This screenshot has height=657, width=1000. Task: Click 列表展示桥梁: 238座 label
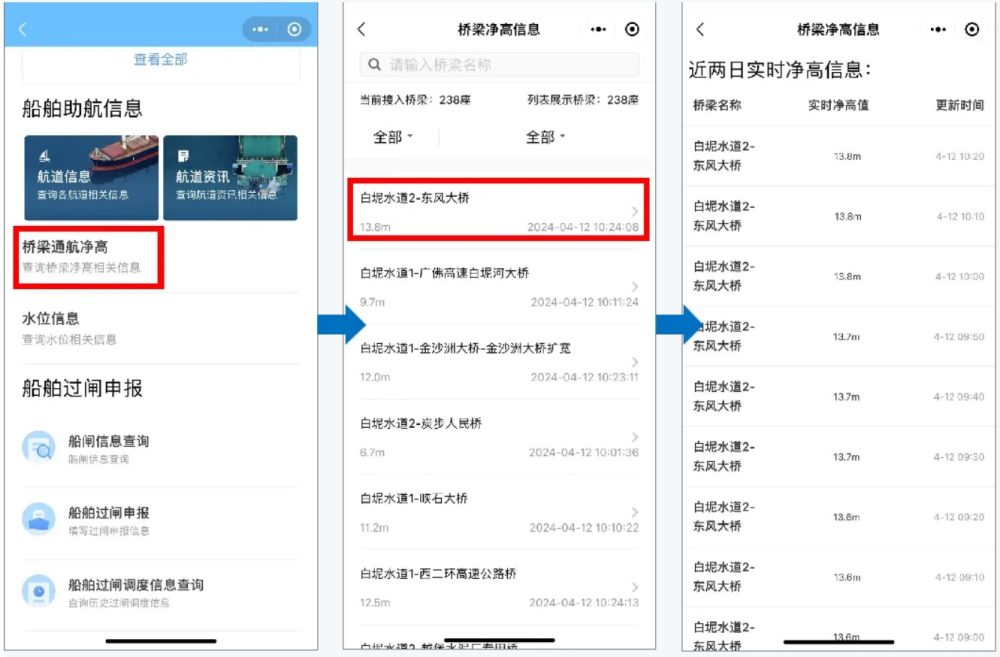[583, 100]
